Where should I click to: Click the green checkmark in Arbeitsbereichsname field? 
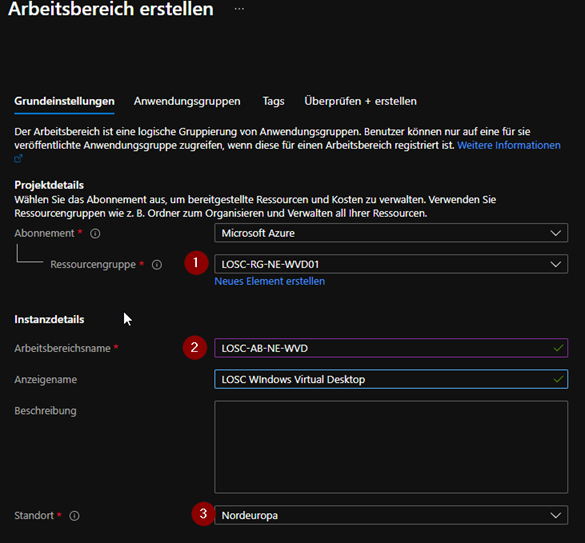[x=558, y=348]
